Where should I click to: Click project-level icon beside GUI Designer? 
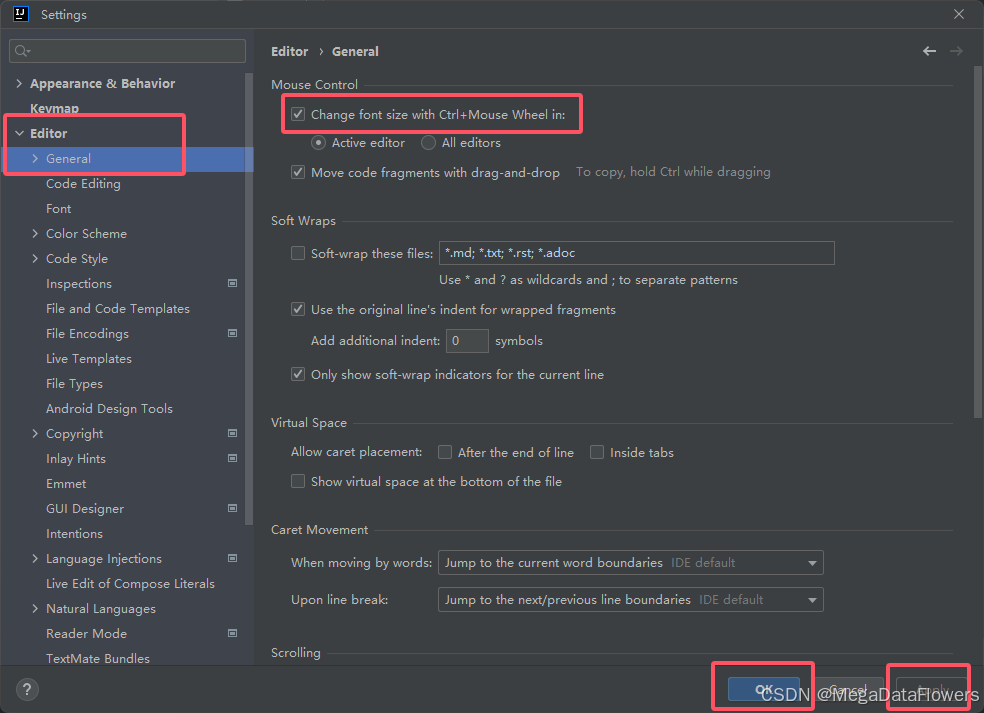232,508
